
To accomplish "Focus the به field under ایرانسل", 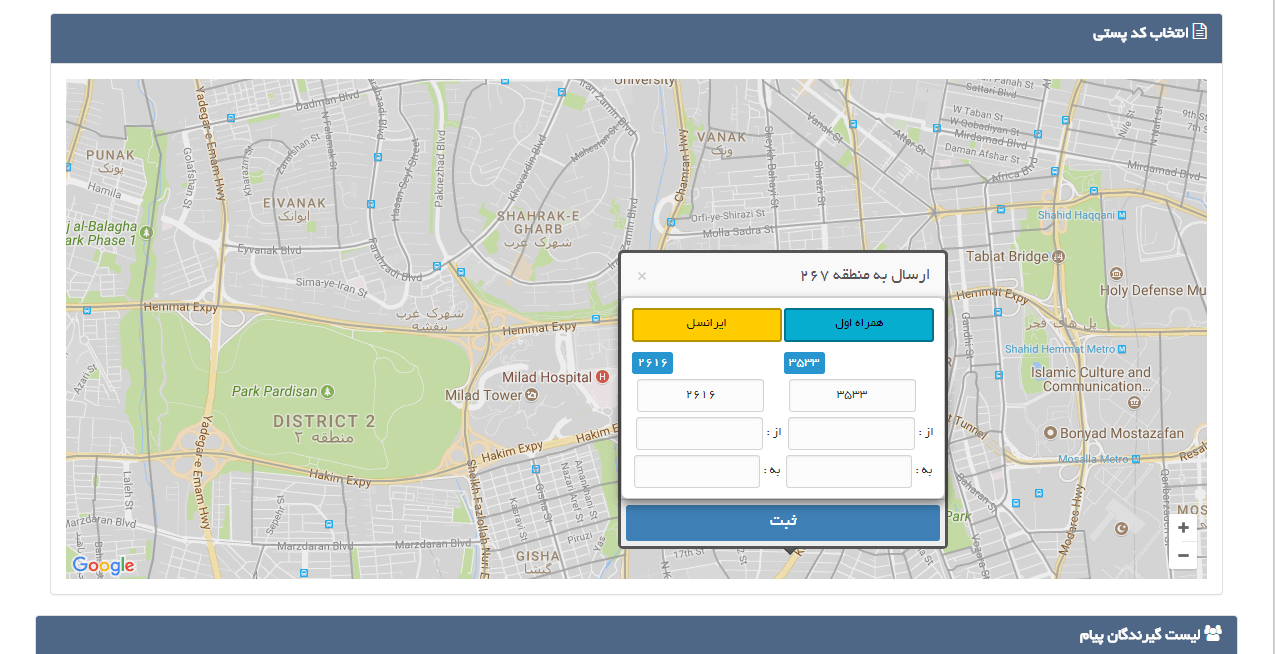I will pos(697,472).
